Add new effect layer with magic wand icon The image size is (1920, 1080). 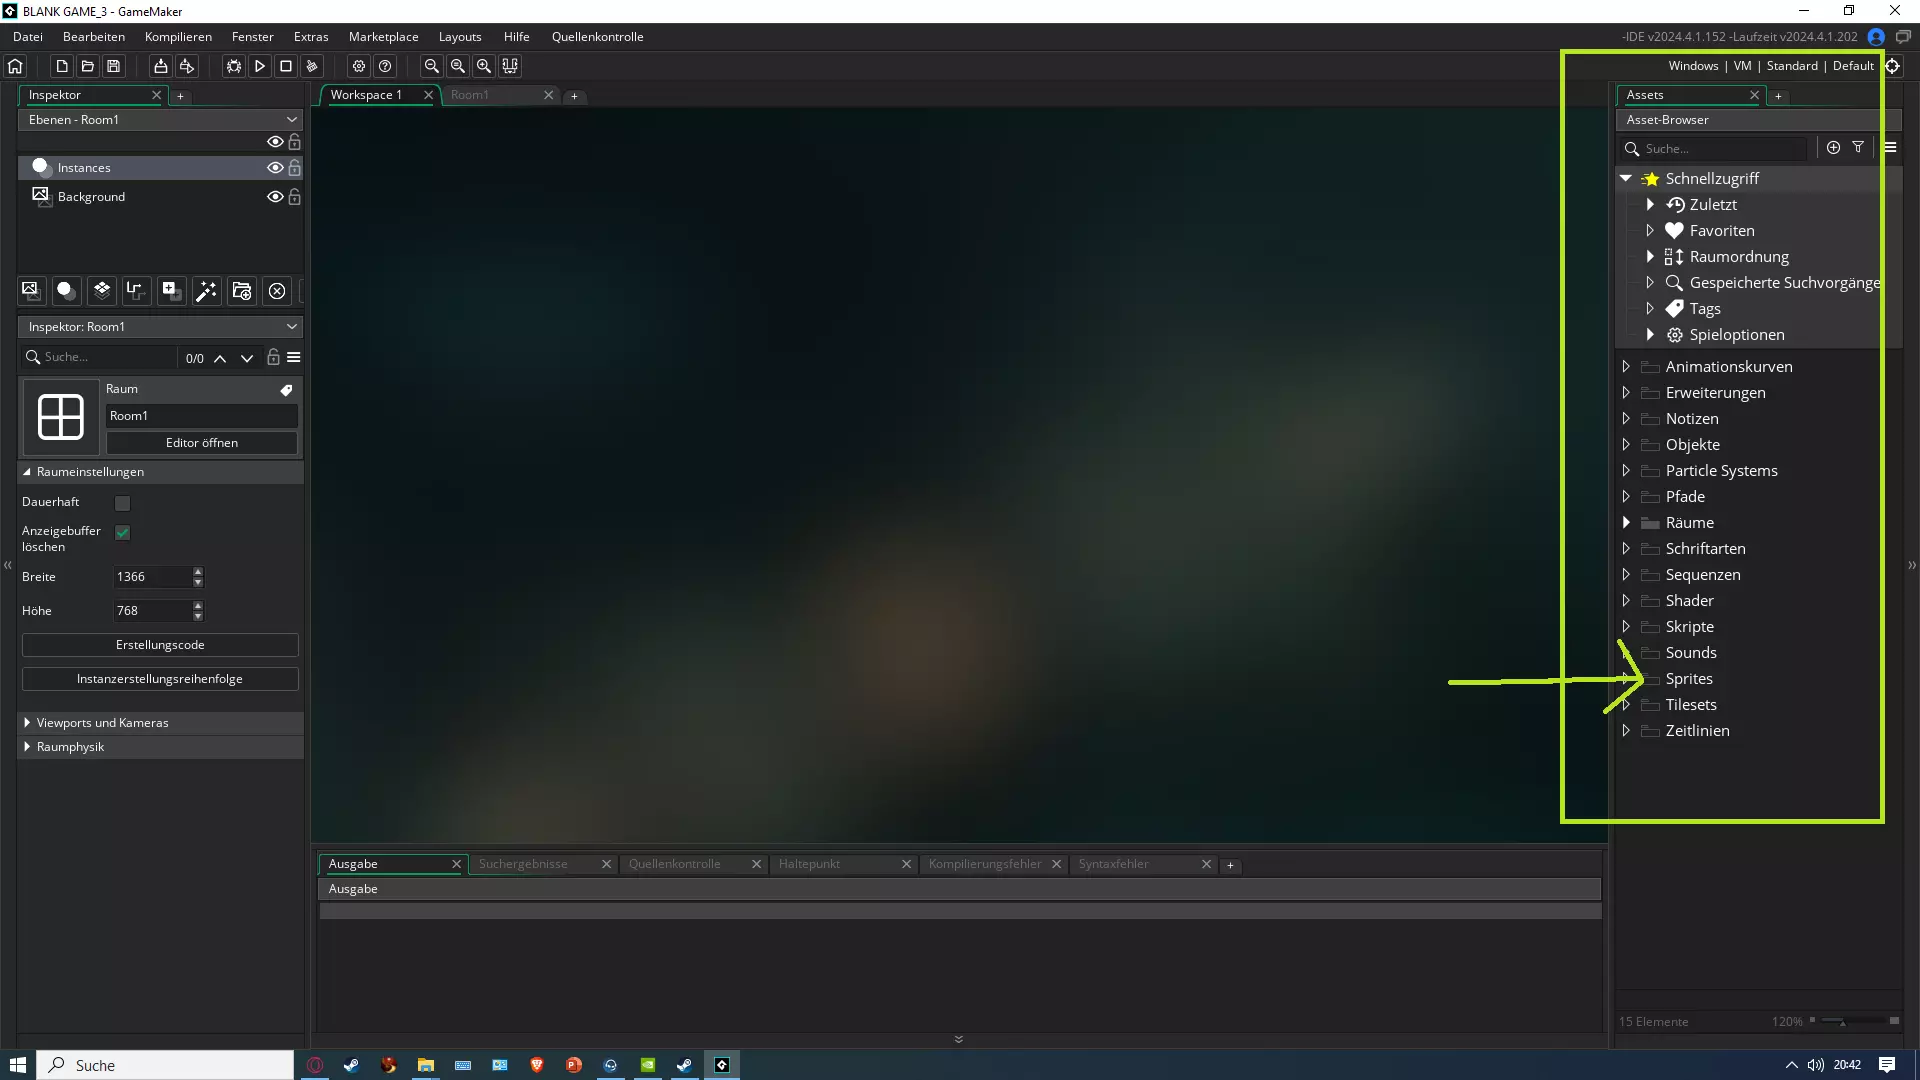tap(206, 291)
